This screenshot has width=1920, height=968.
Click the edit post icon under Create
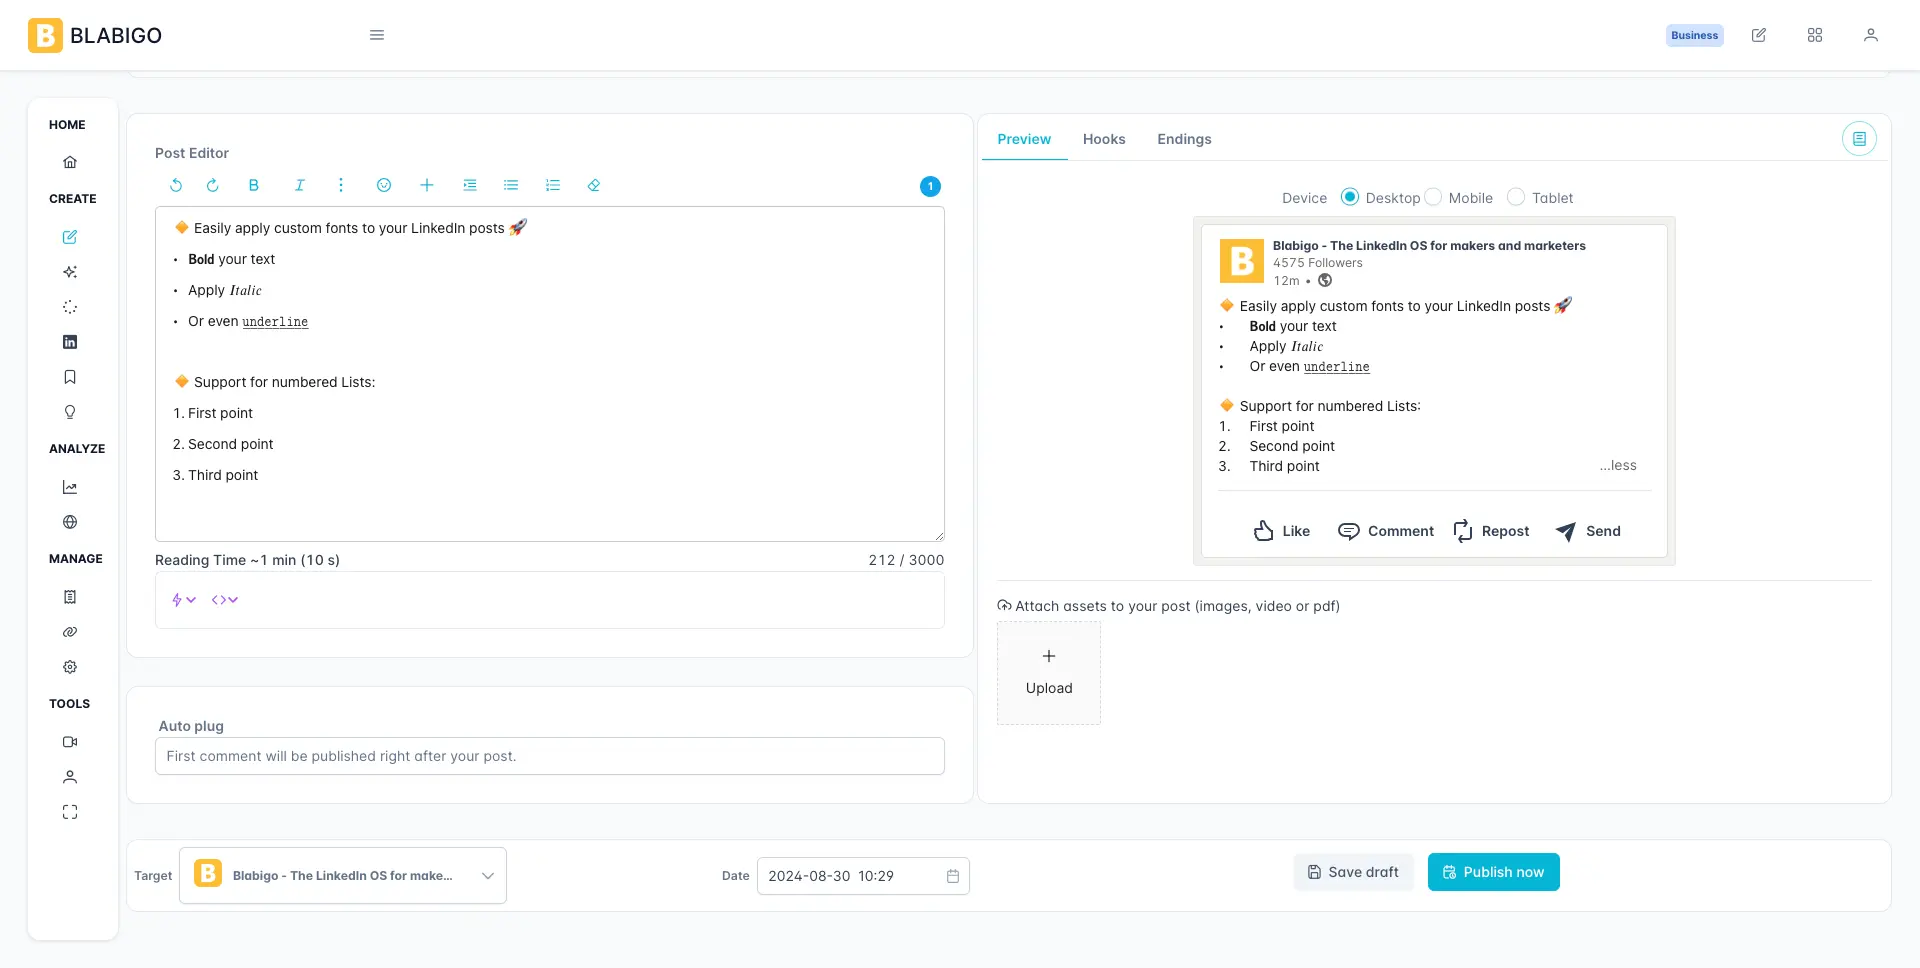pos(70,237)
